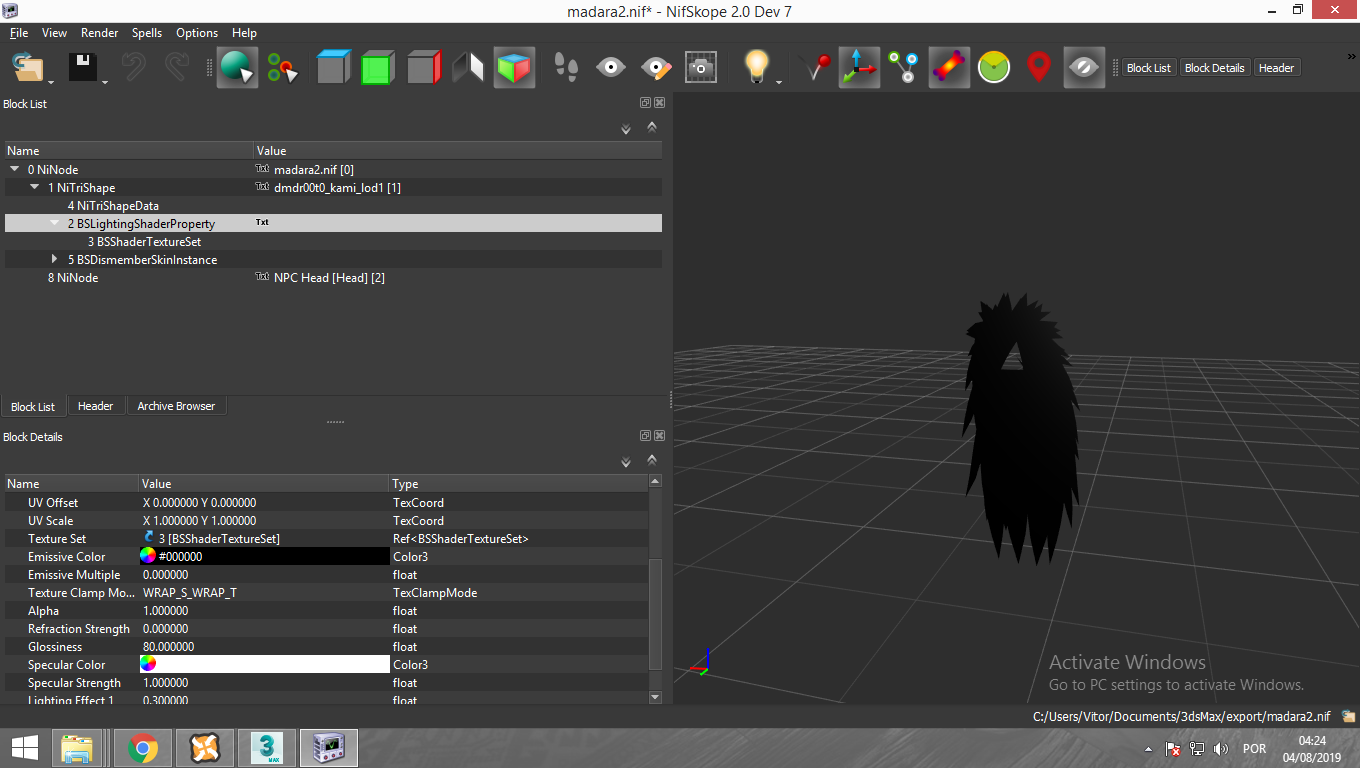This screenshot has height=768, width=1360.
Task: Click the eye with pencil view icon
Action: click(x=656, y=68)
